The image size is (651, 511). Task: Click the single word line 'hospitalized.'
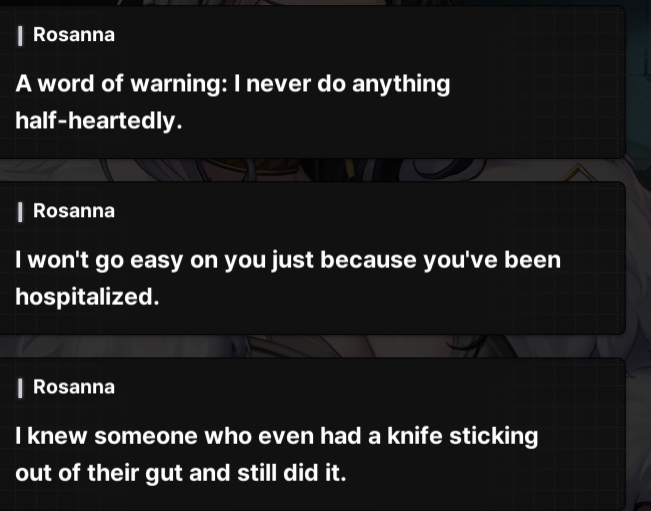[x=87, y=297]
